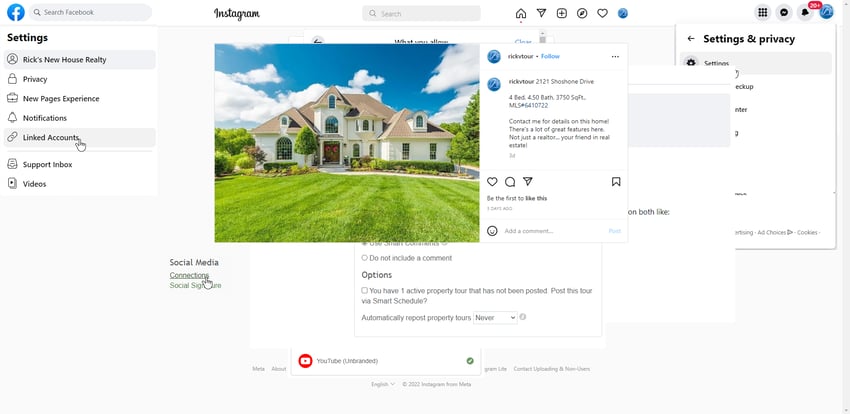Viewport: 850px width, 414px height.
Task: Share the post via paper plane icon
Action: [527, 182]
